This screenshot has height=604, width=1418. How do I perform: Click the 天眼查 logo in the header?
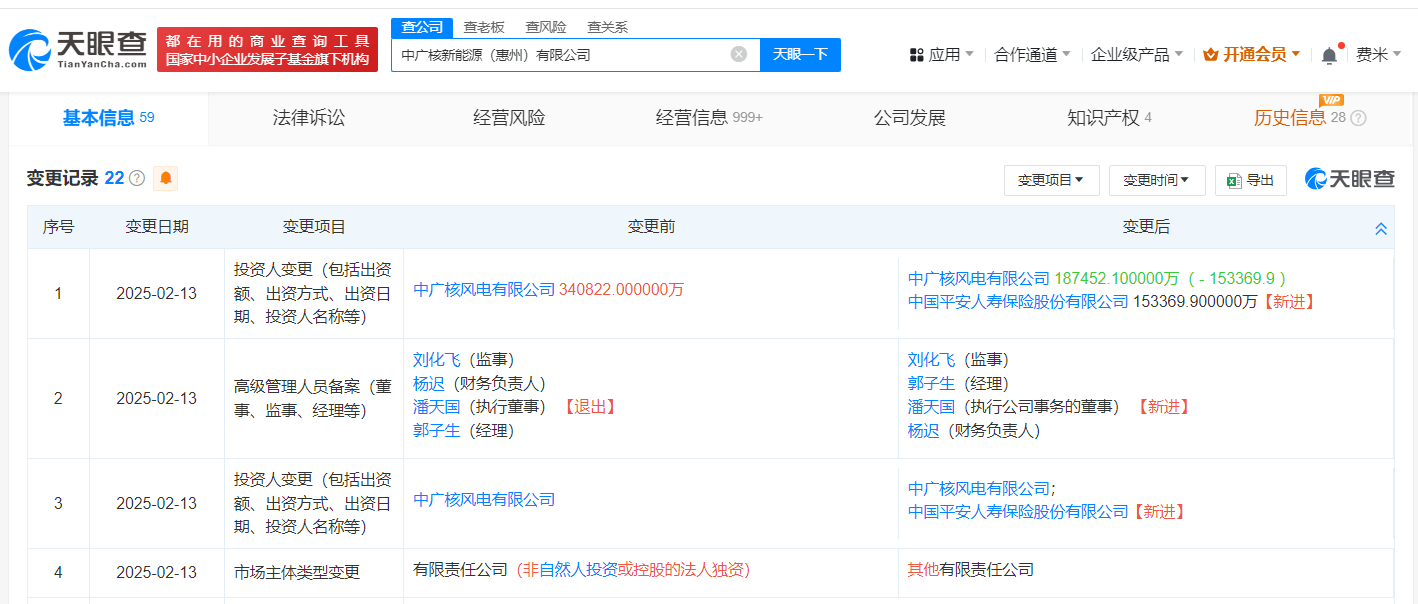(78, 49)
